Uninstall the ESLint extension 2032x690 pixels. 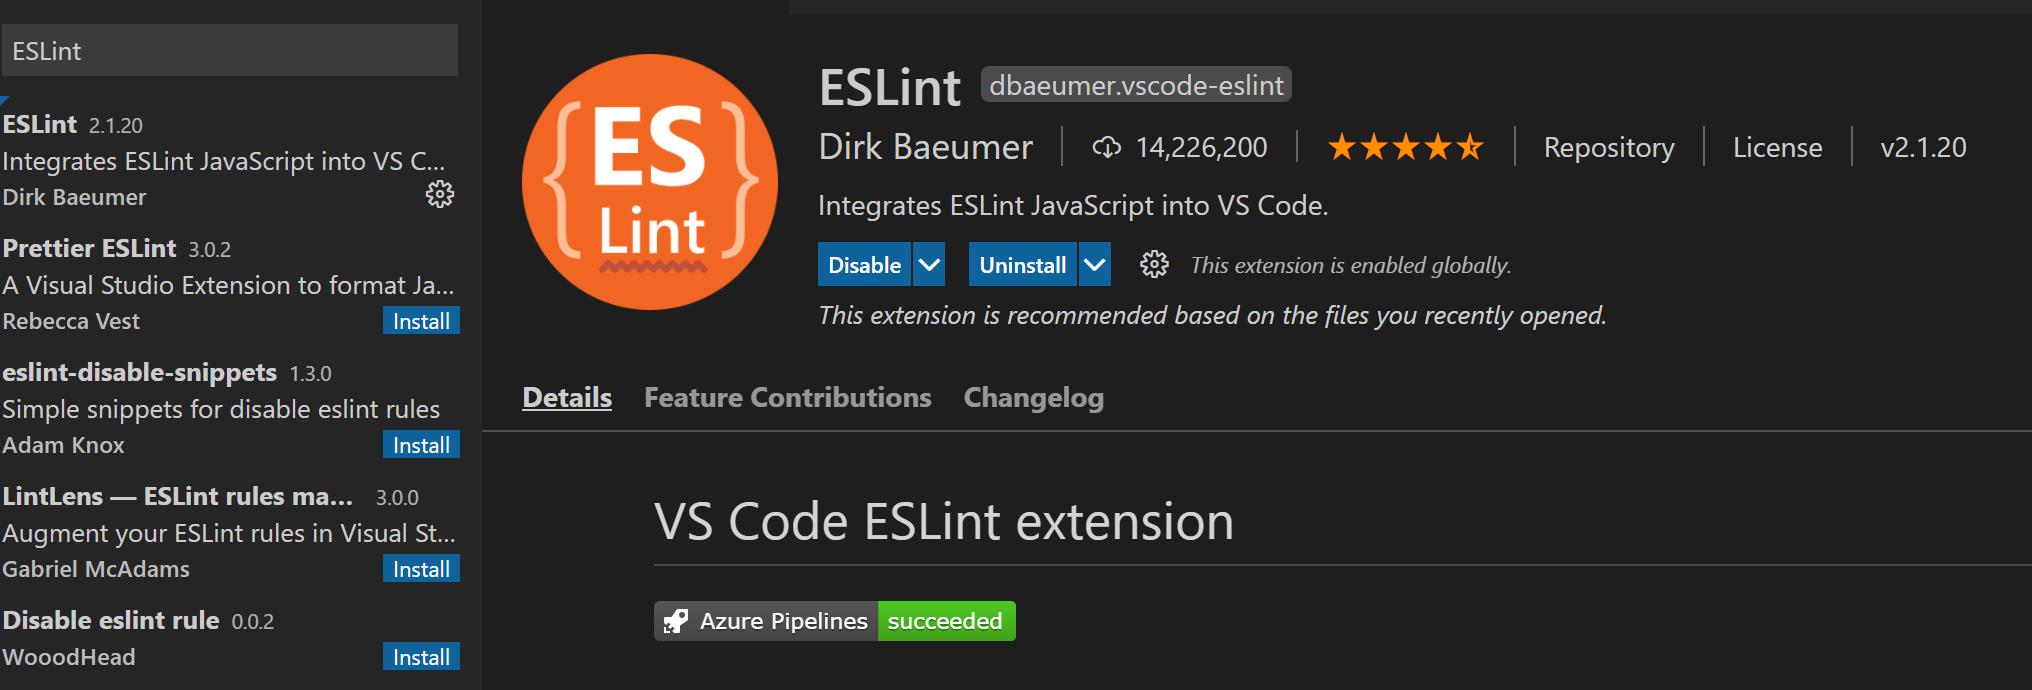coord(1022,265)
